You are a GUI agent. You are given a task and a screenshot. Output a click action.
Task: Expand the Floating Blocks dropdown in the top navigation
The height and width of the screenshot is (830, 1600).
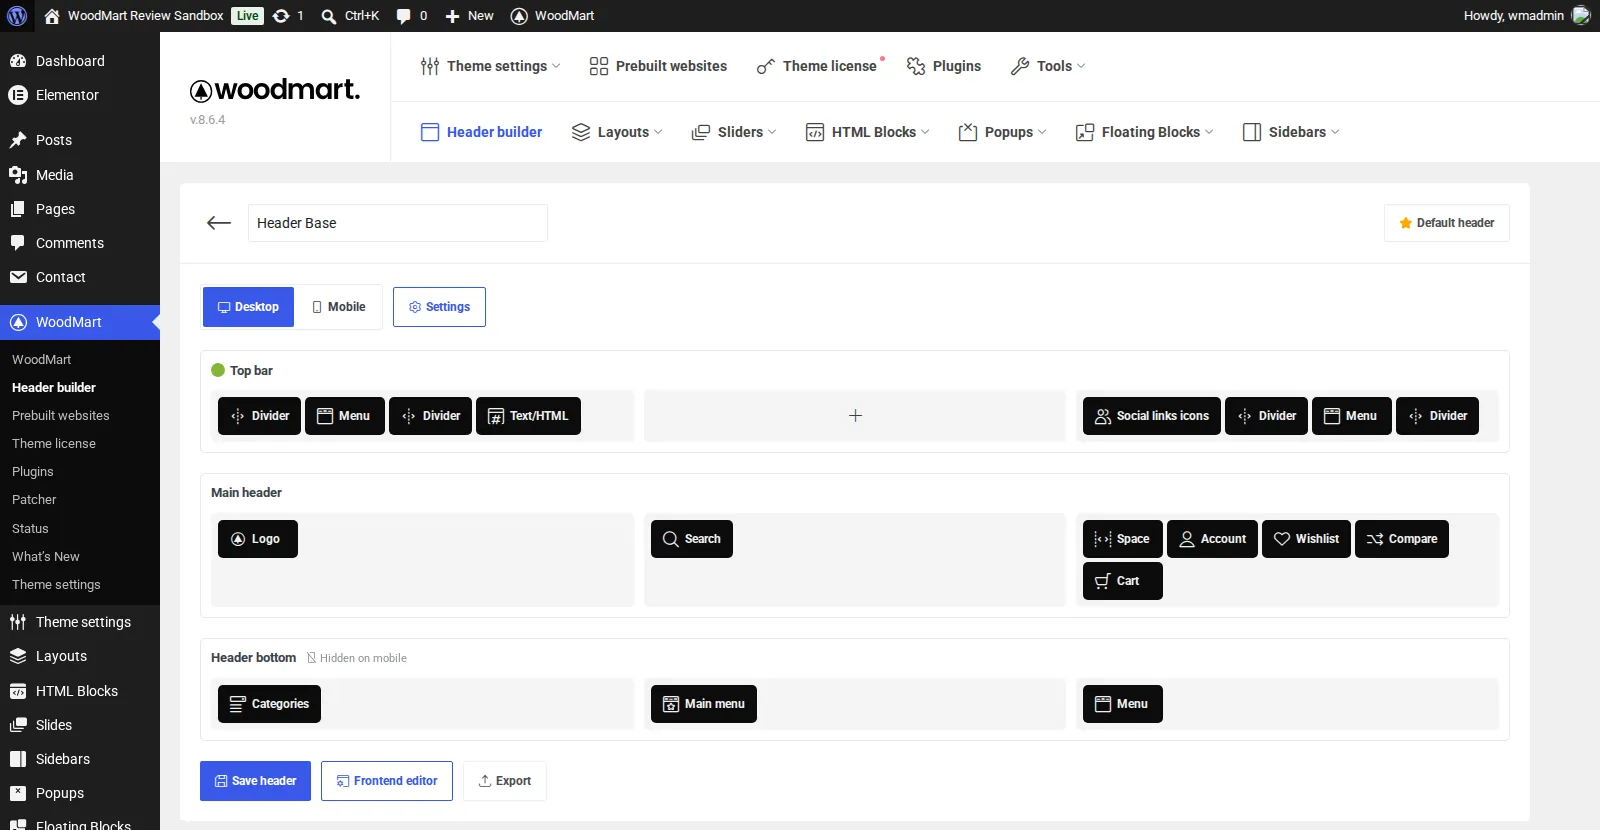(x=1144, y=132)
